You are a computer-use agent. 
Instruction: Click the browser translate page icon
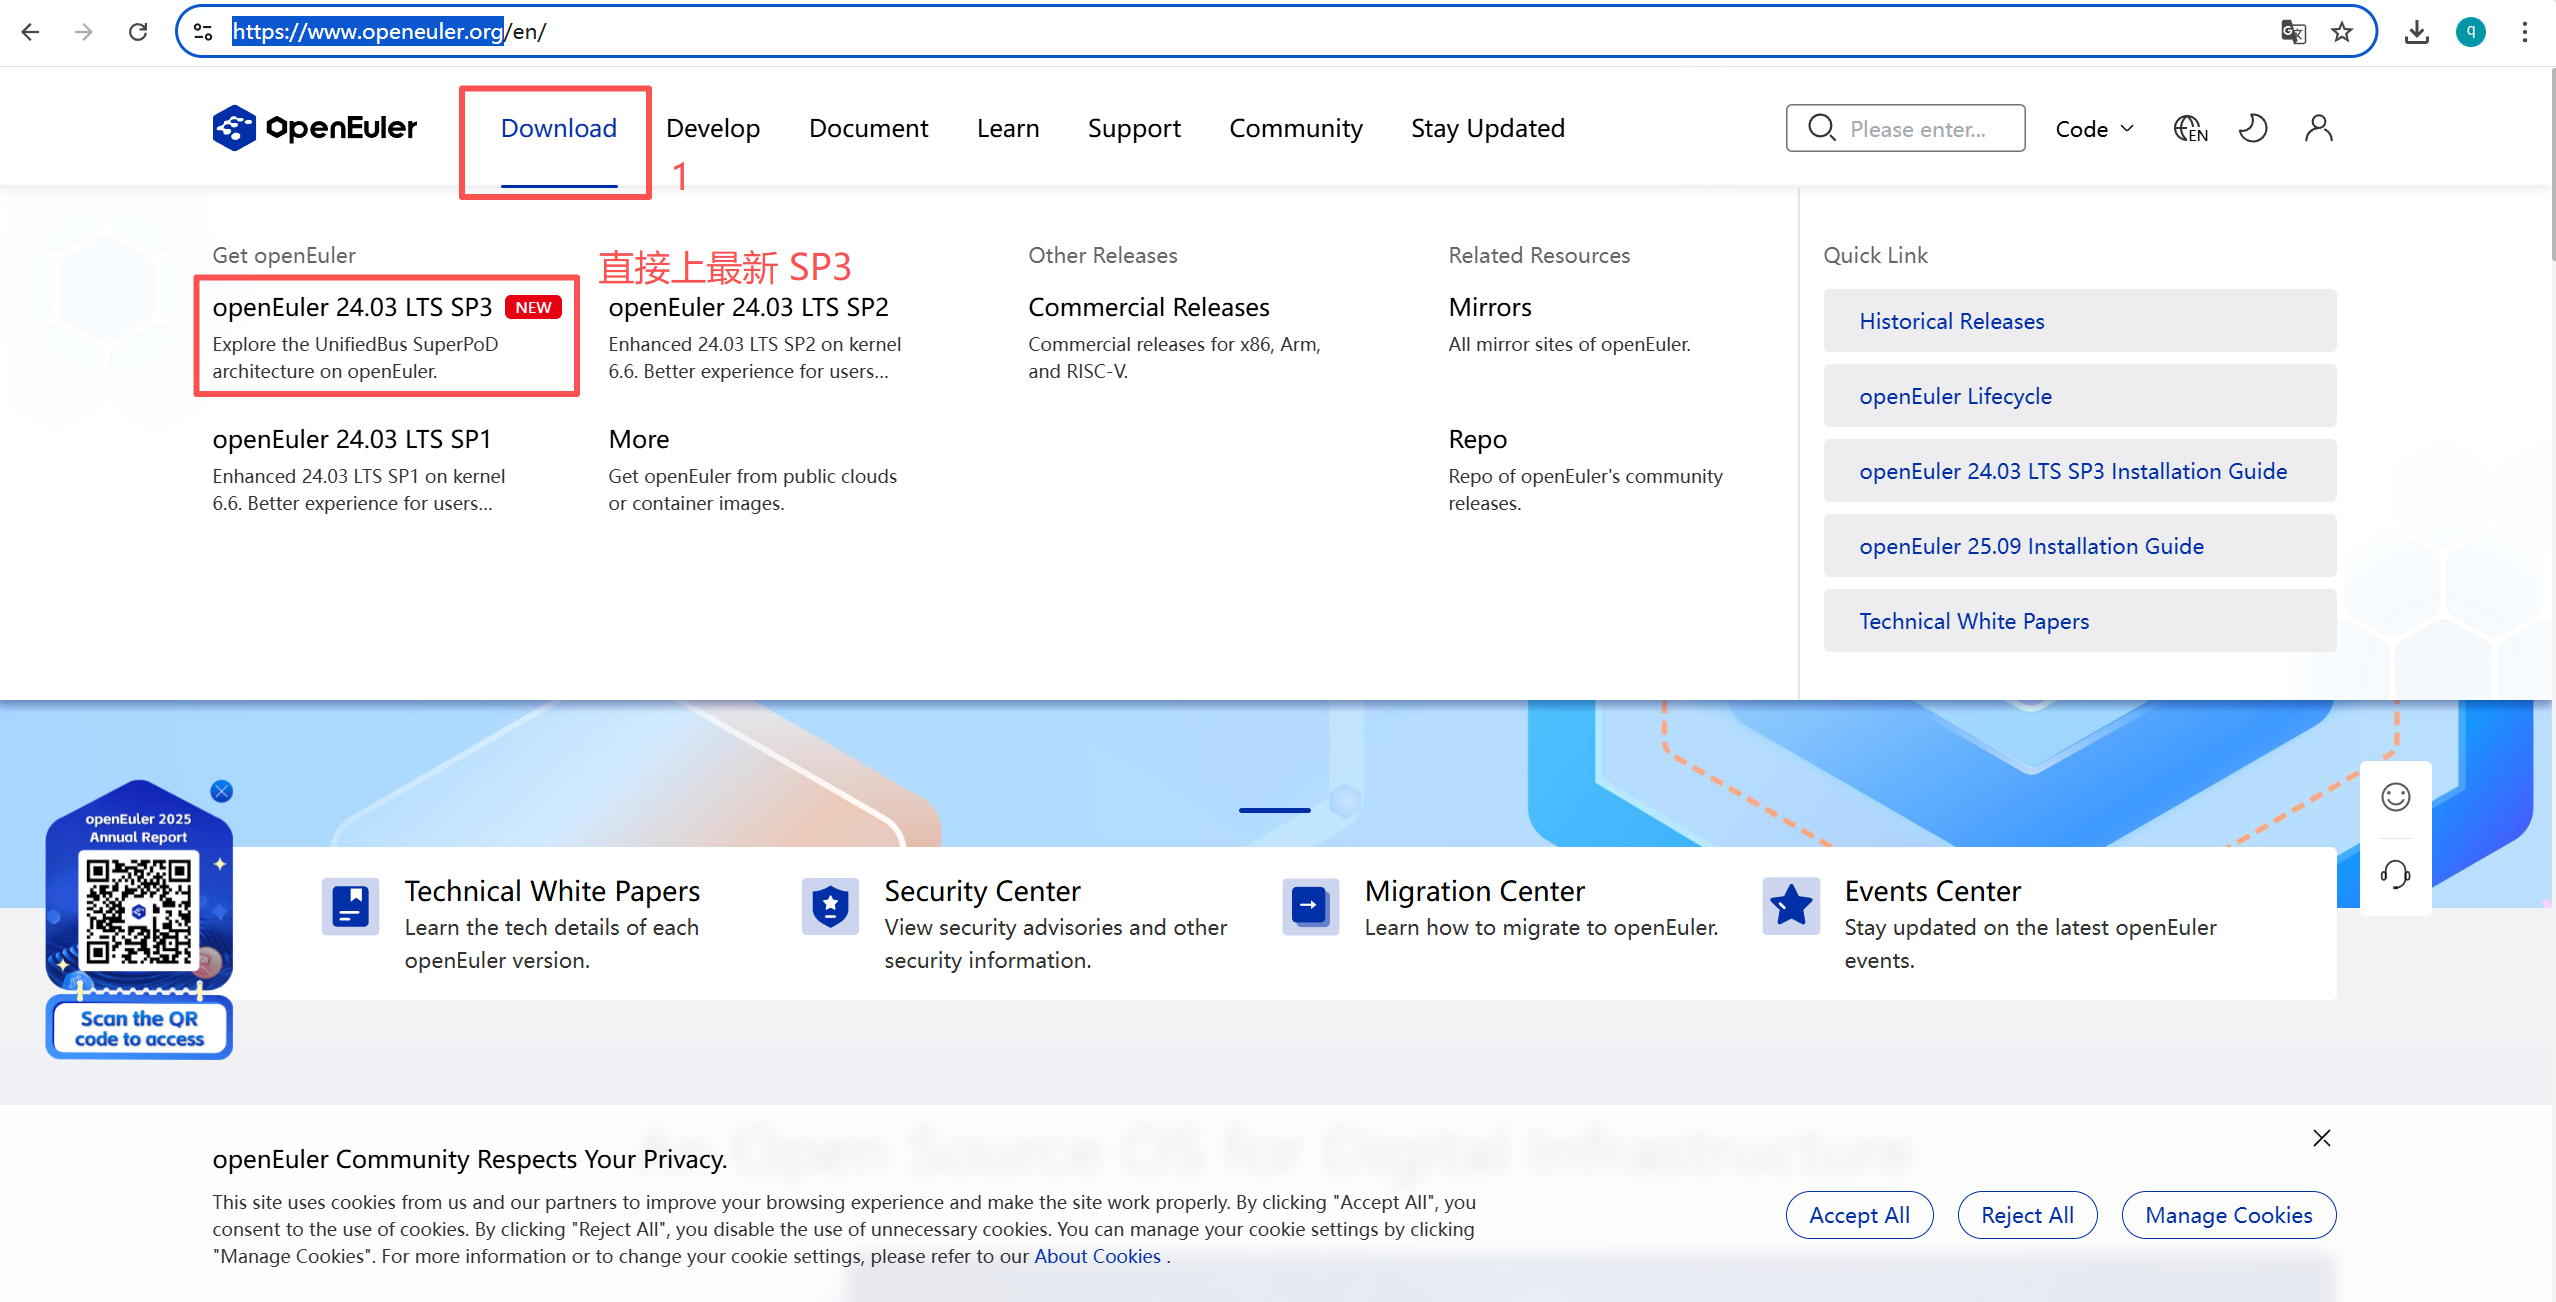point(2292,32)
